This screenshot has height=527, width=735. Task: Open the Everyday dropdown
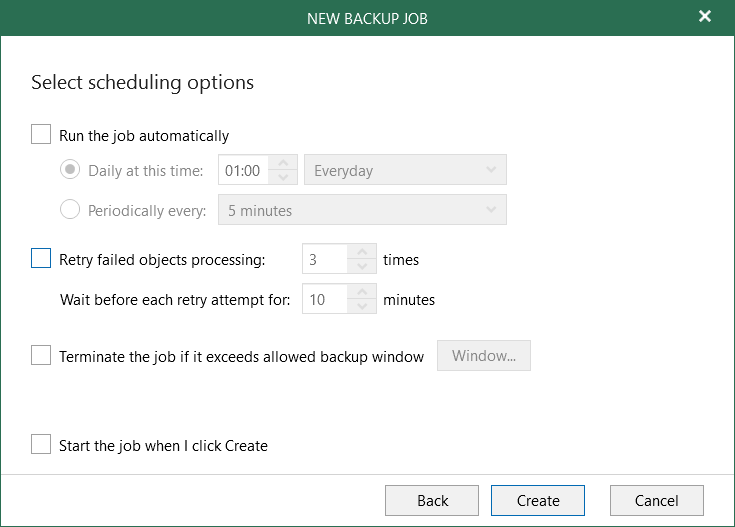(405, 171)
